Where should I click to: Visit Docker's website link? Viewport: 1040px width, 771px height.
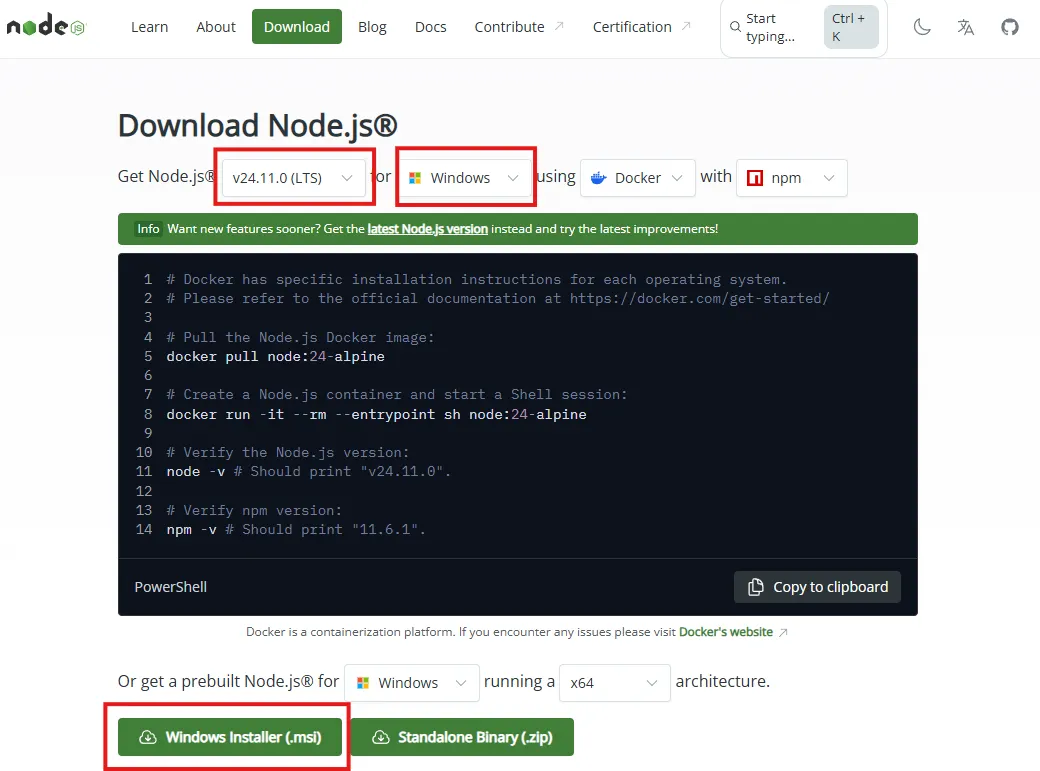726,632
